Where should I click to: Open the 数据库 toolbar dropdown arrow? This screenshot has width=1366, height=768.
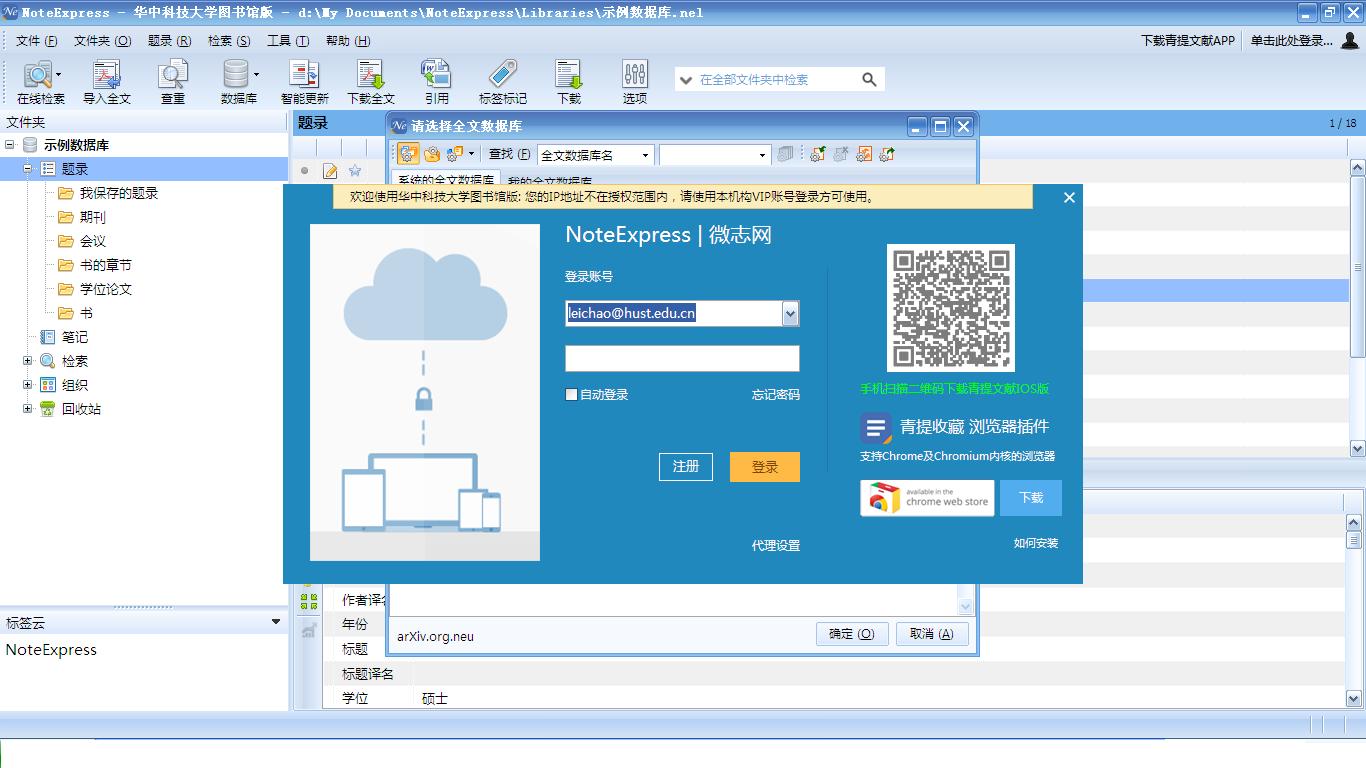[256, 75]
